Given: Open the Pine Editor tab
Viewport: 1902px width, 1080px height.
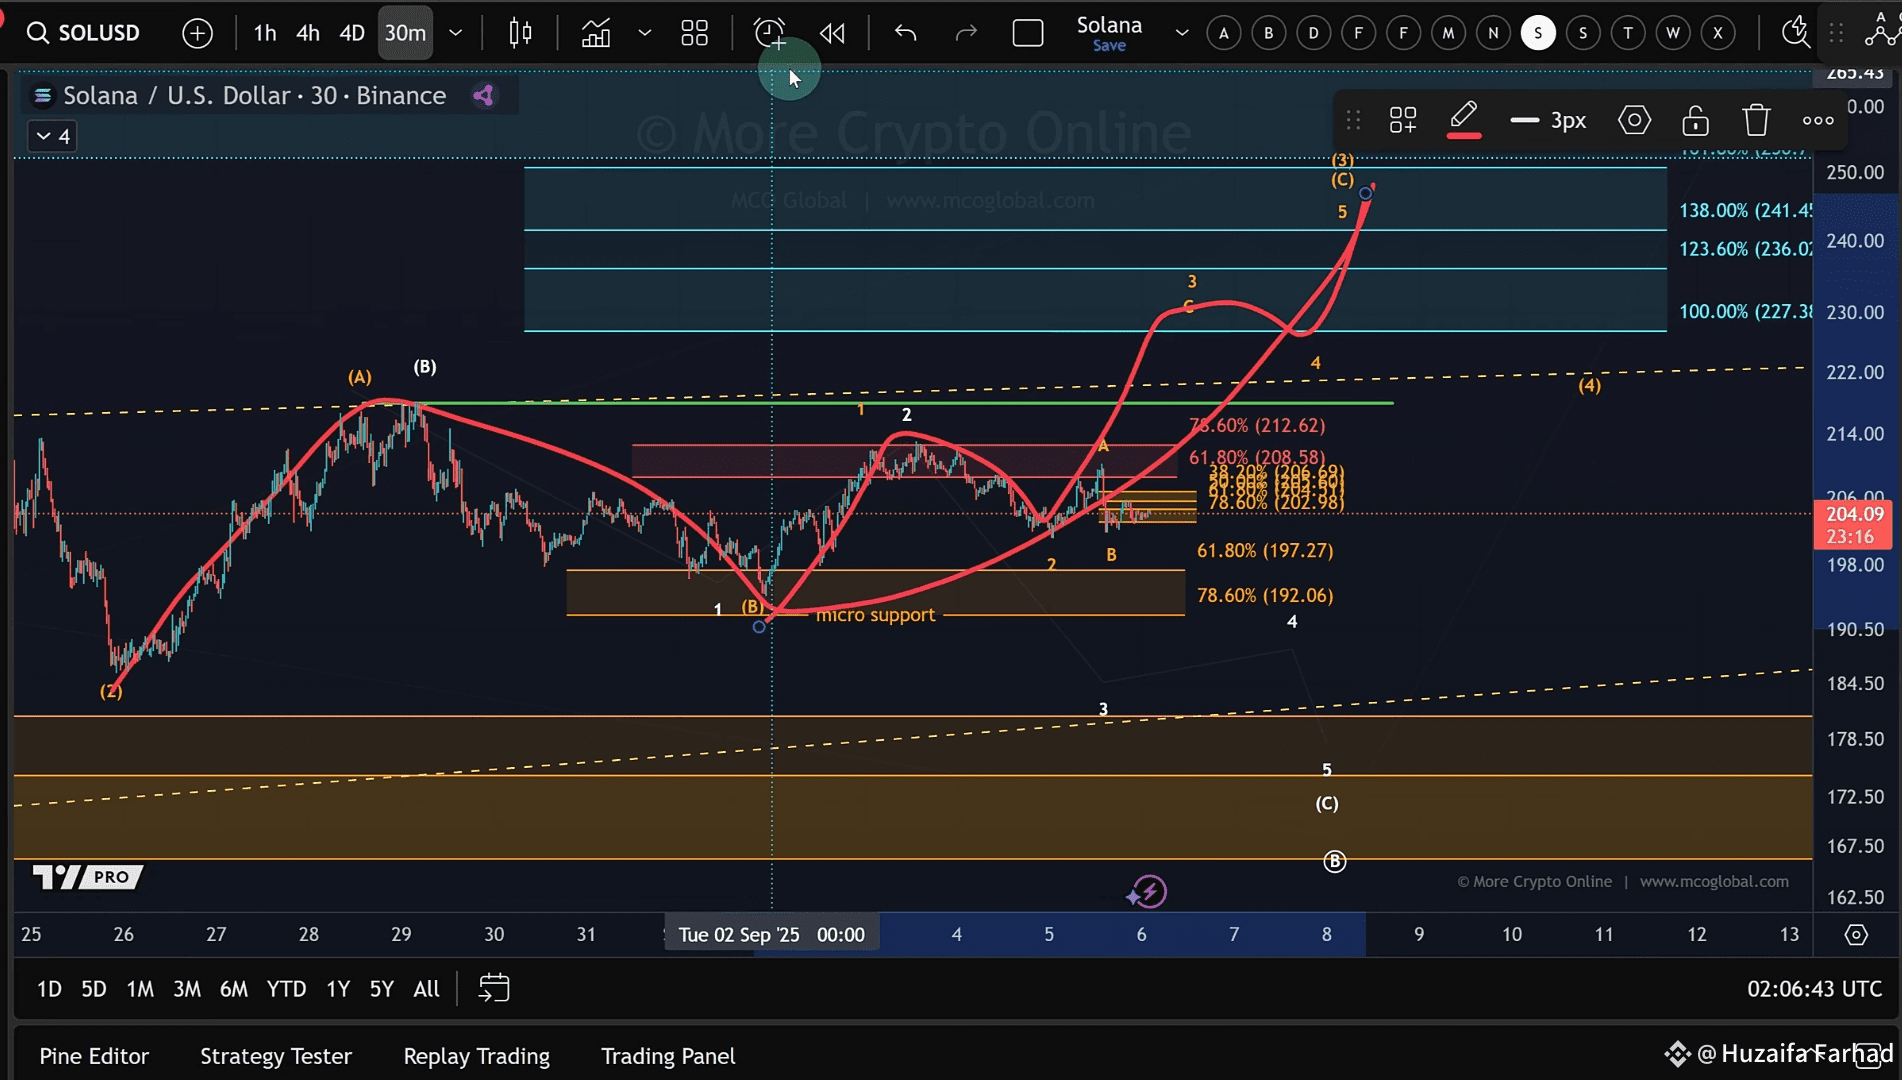Looking at the screenshot, I should point(94,1056).
